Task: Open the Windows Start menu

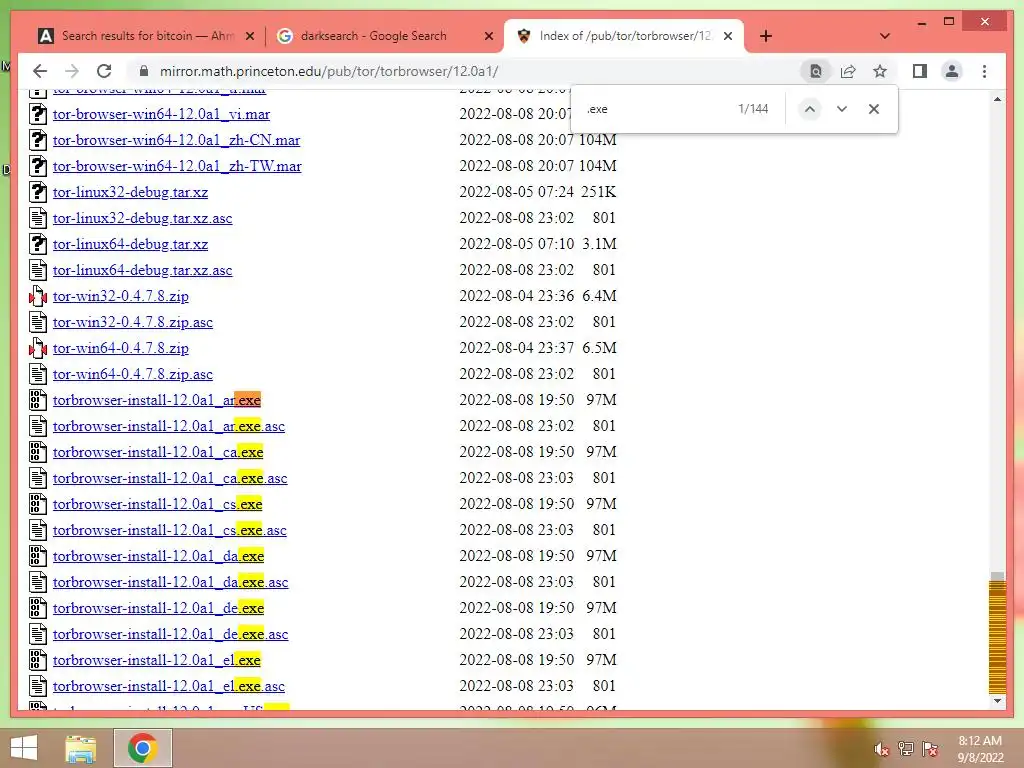Action: coord(24,748)
